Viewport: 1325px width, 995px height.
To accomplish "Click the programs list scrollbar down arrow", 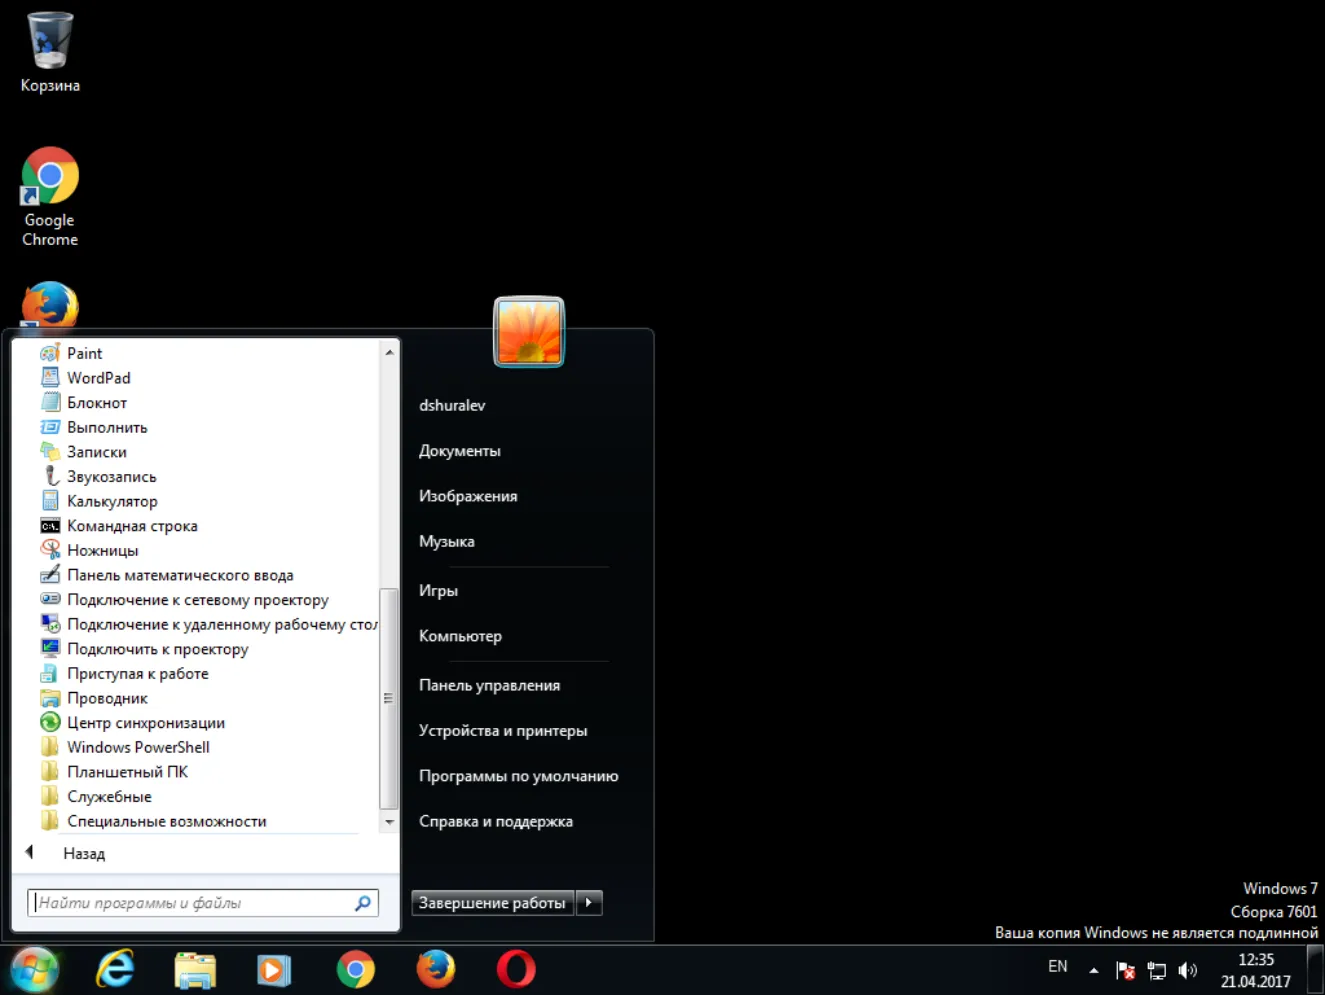I will [x=389, y=822].
